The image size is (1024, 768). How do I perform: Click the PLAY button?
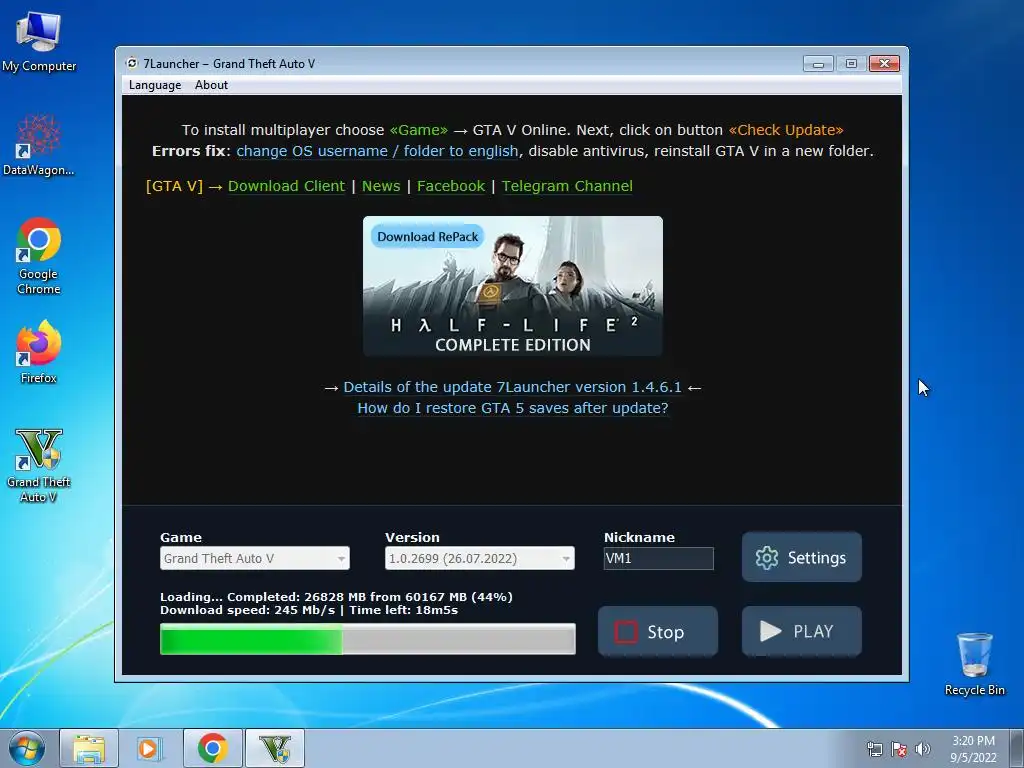point(801,632)
